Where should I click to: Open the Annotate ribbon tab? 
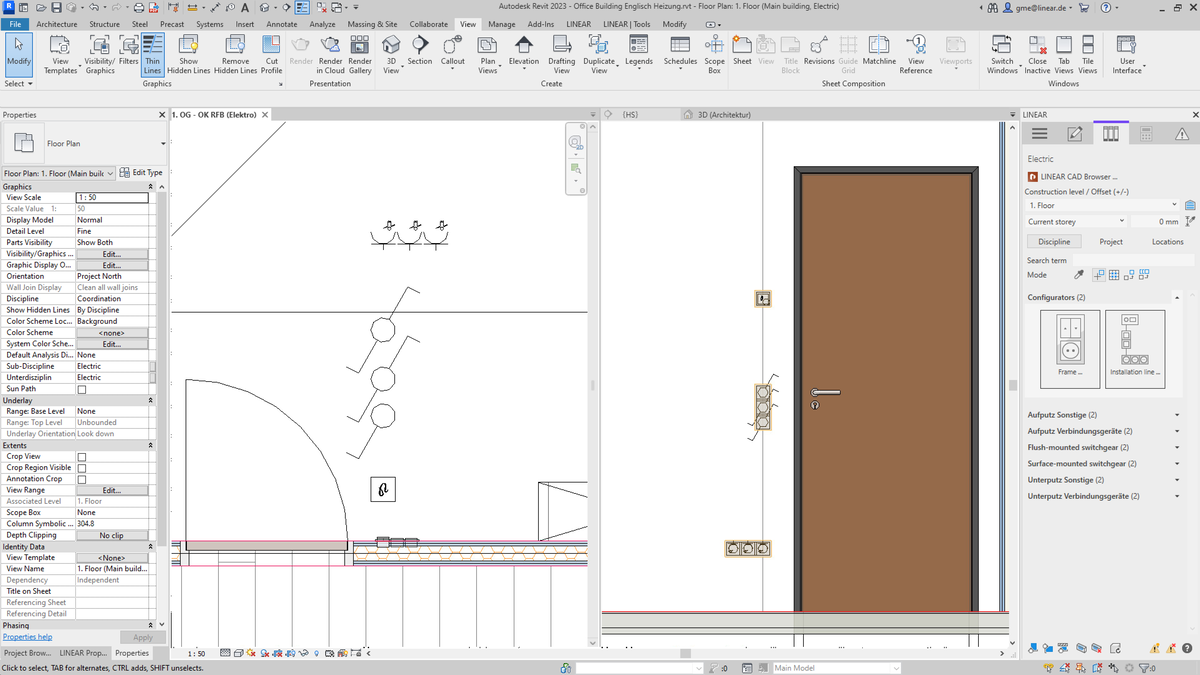click(282, 24)
